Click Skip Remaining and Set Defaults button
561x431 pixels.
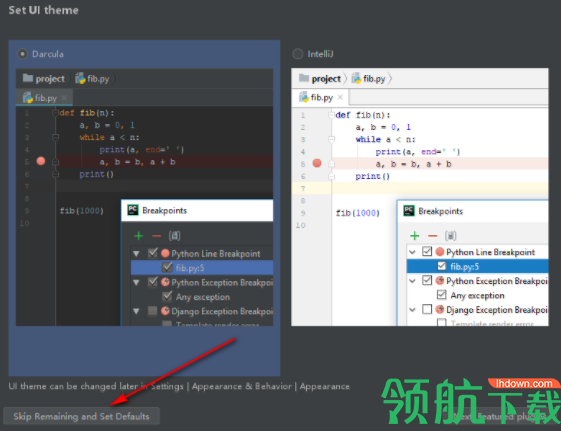[82, 416]
